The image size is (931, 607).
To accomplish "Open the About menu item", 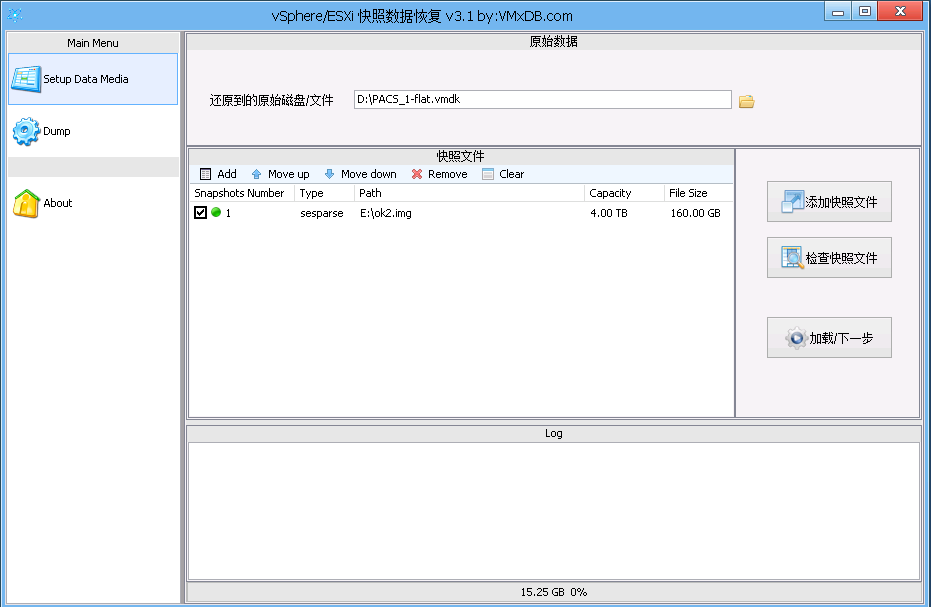I will pos(93,203).
